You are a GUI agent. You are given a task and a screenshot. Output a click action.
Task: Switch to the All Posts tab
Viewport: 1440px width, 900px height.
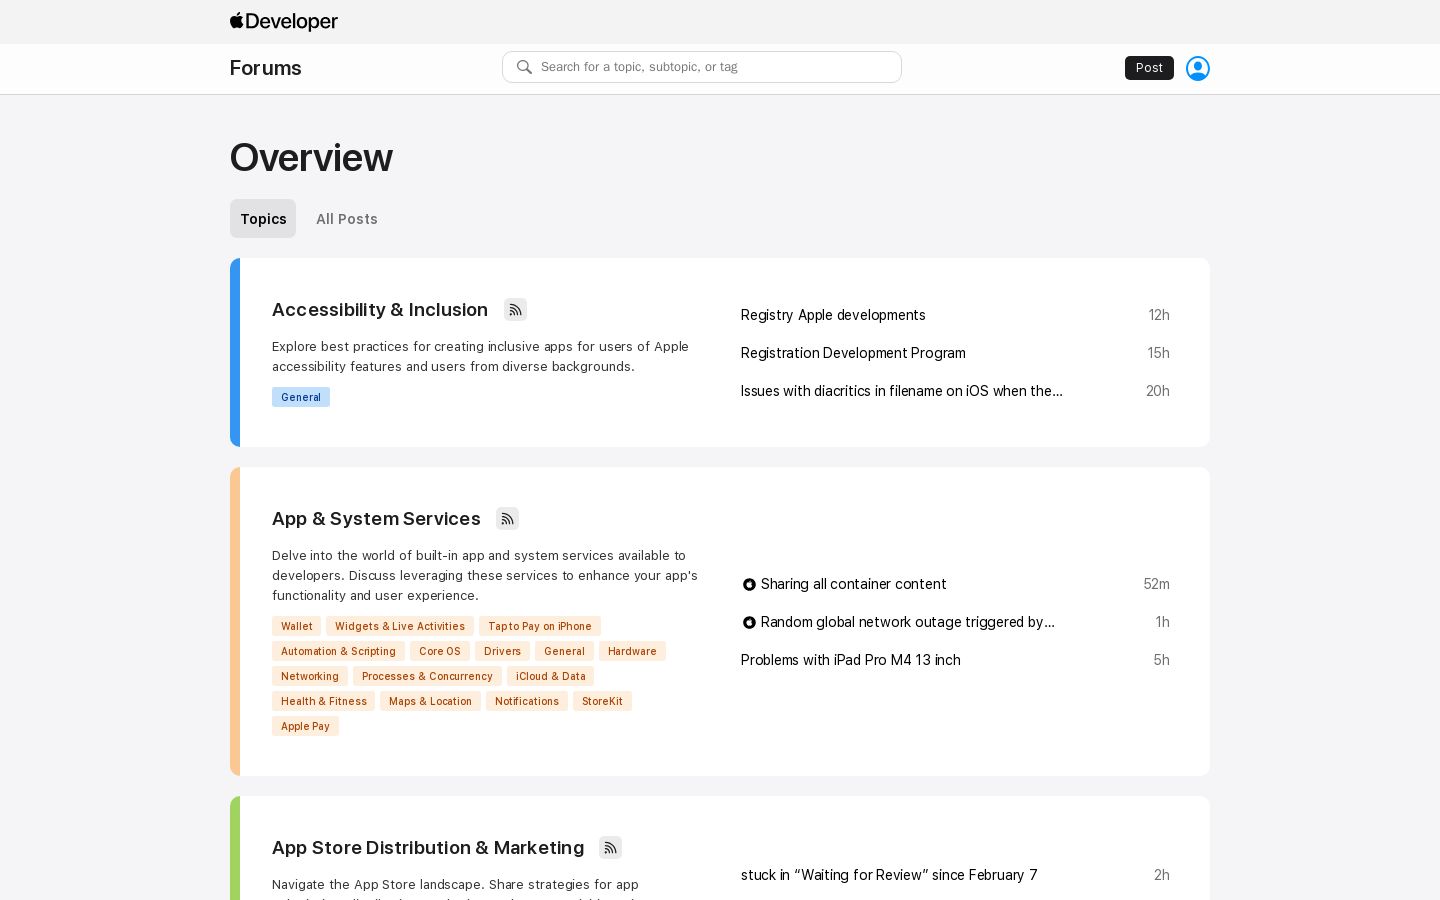point(347,219)
